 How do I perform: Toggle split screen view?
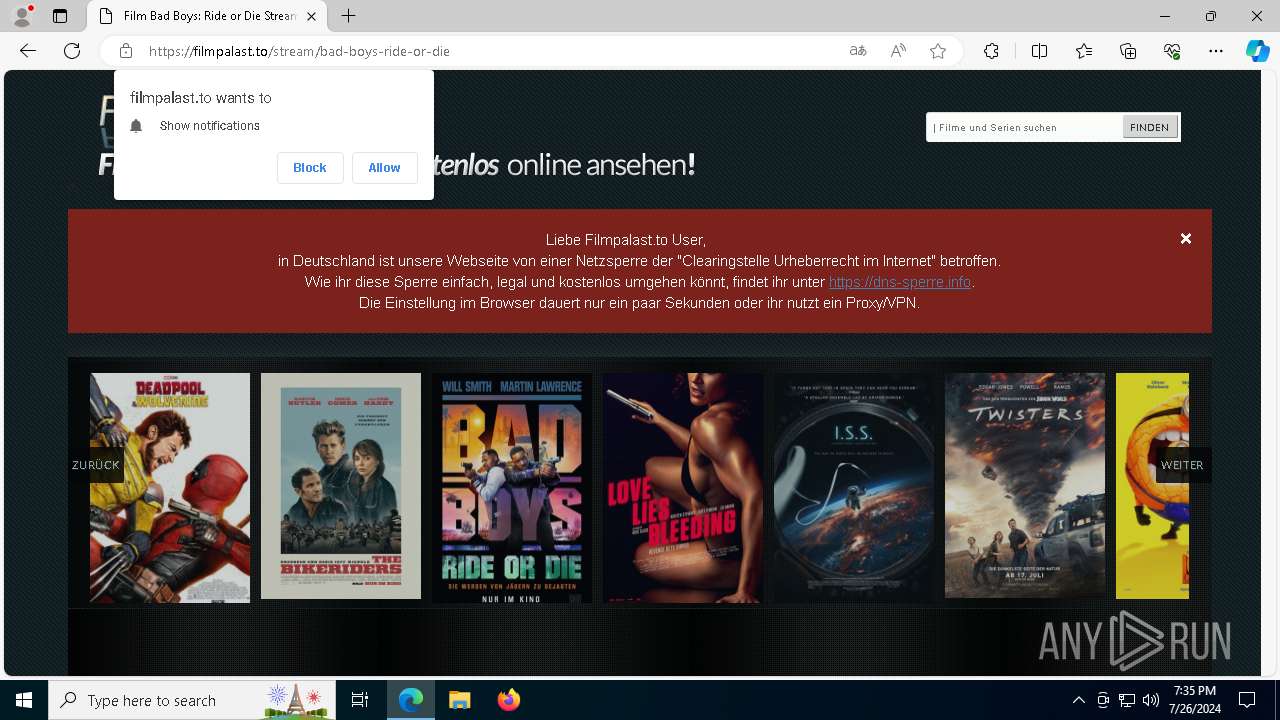[1039, 51]
